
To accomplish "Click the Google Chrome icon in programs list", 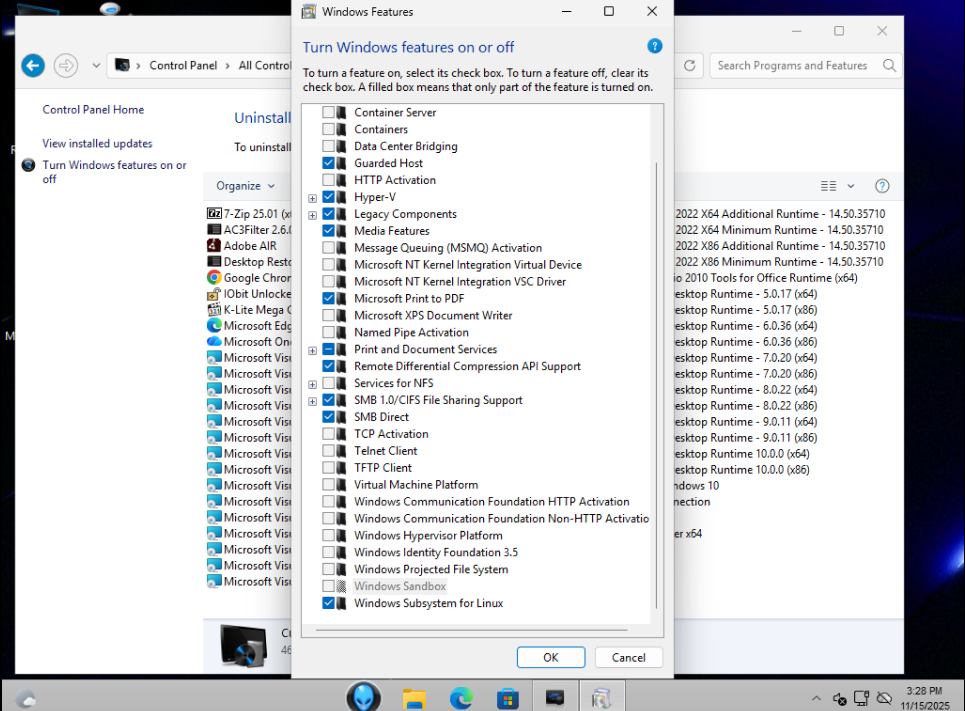I will click(214, 278).
